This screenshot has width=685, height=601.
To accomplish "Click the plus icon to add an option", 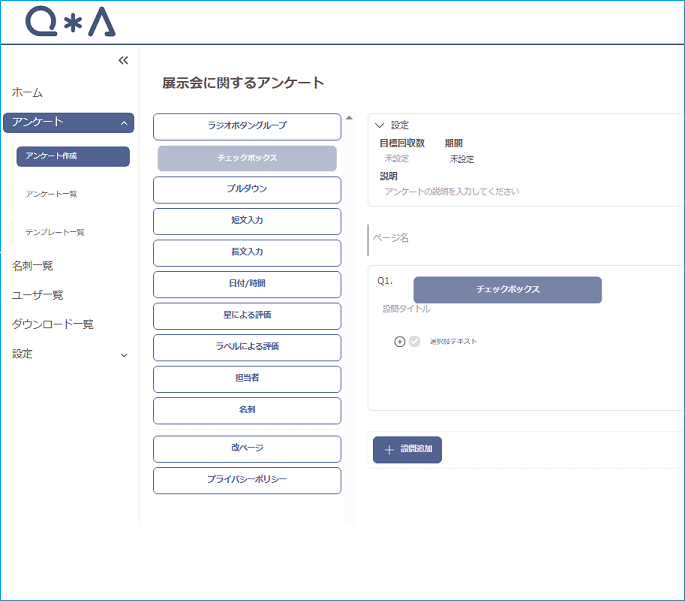I will (x=400, y=341).
